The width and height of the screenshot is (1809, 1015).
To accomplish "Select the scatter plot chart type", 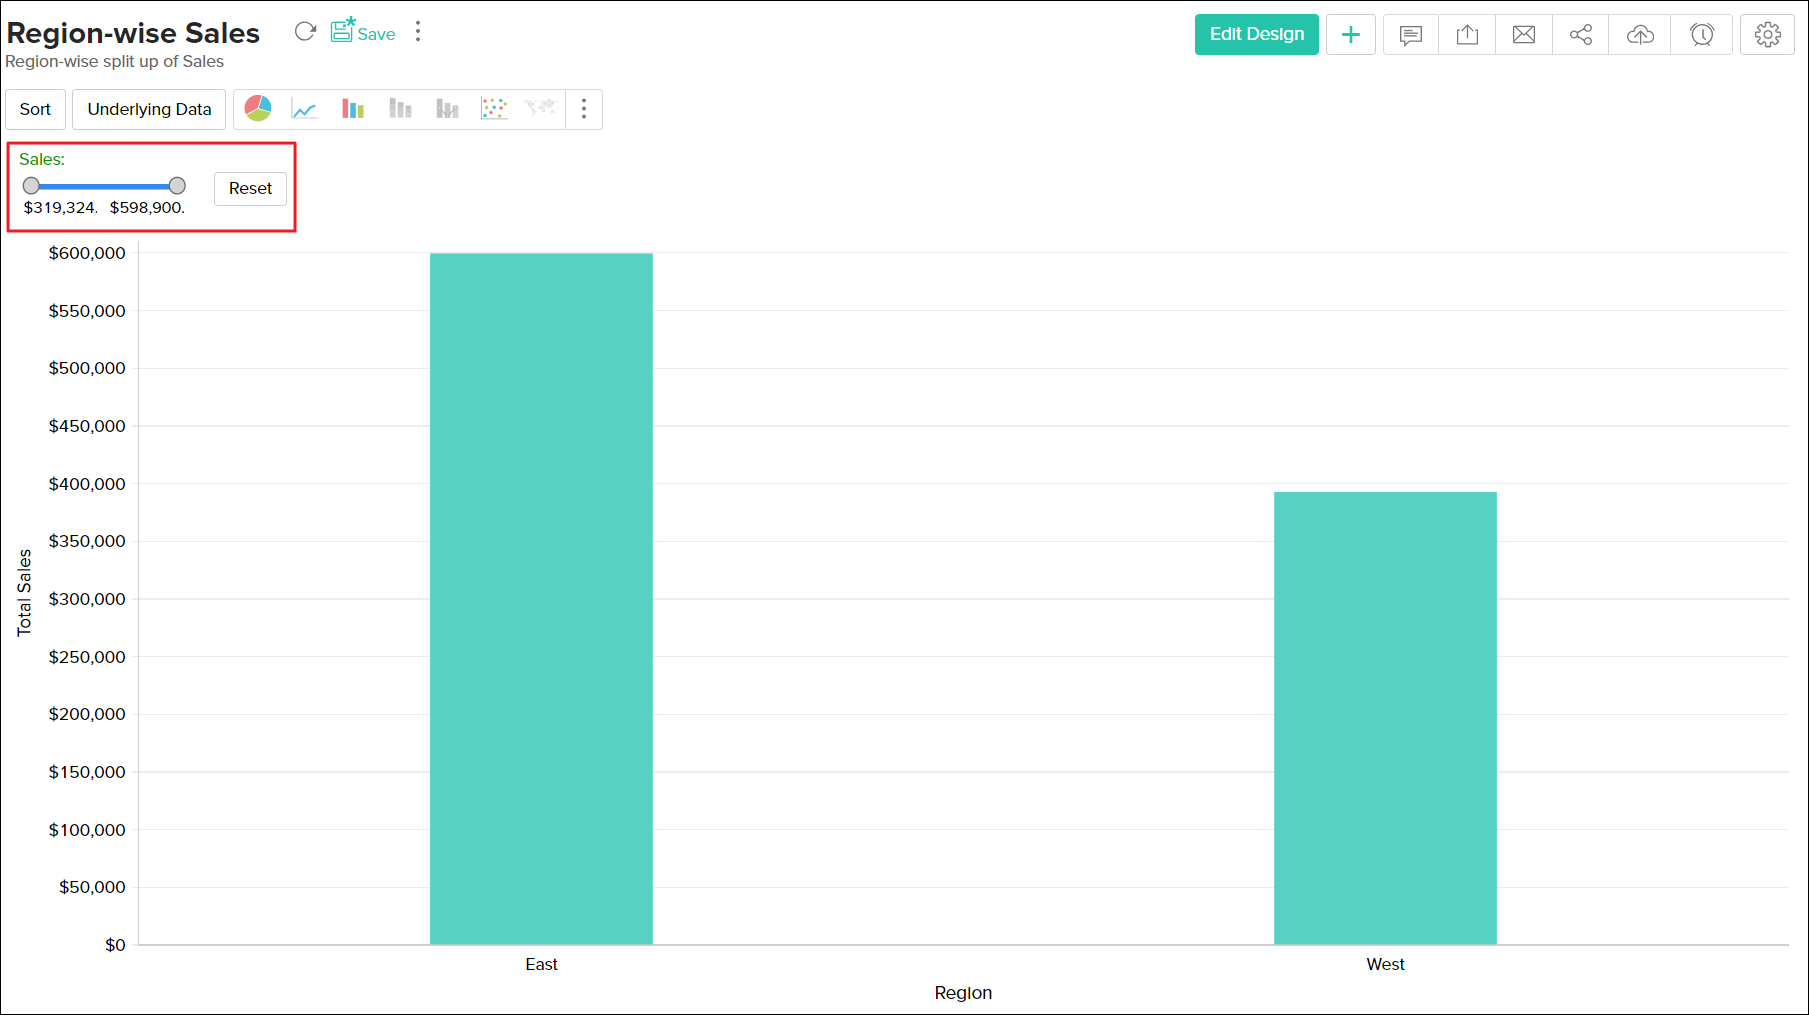I will pyautogui.click(x=494, y=108).
